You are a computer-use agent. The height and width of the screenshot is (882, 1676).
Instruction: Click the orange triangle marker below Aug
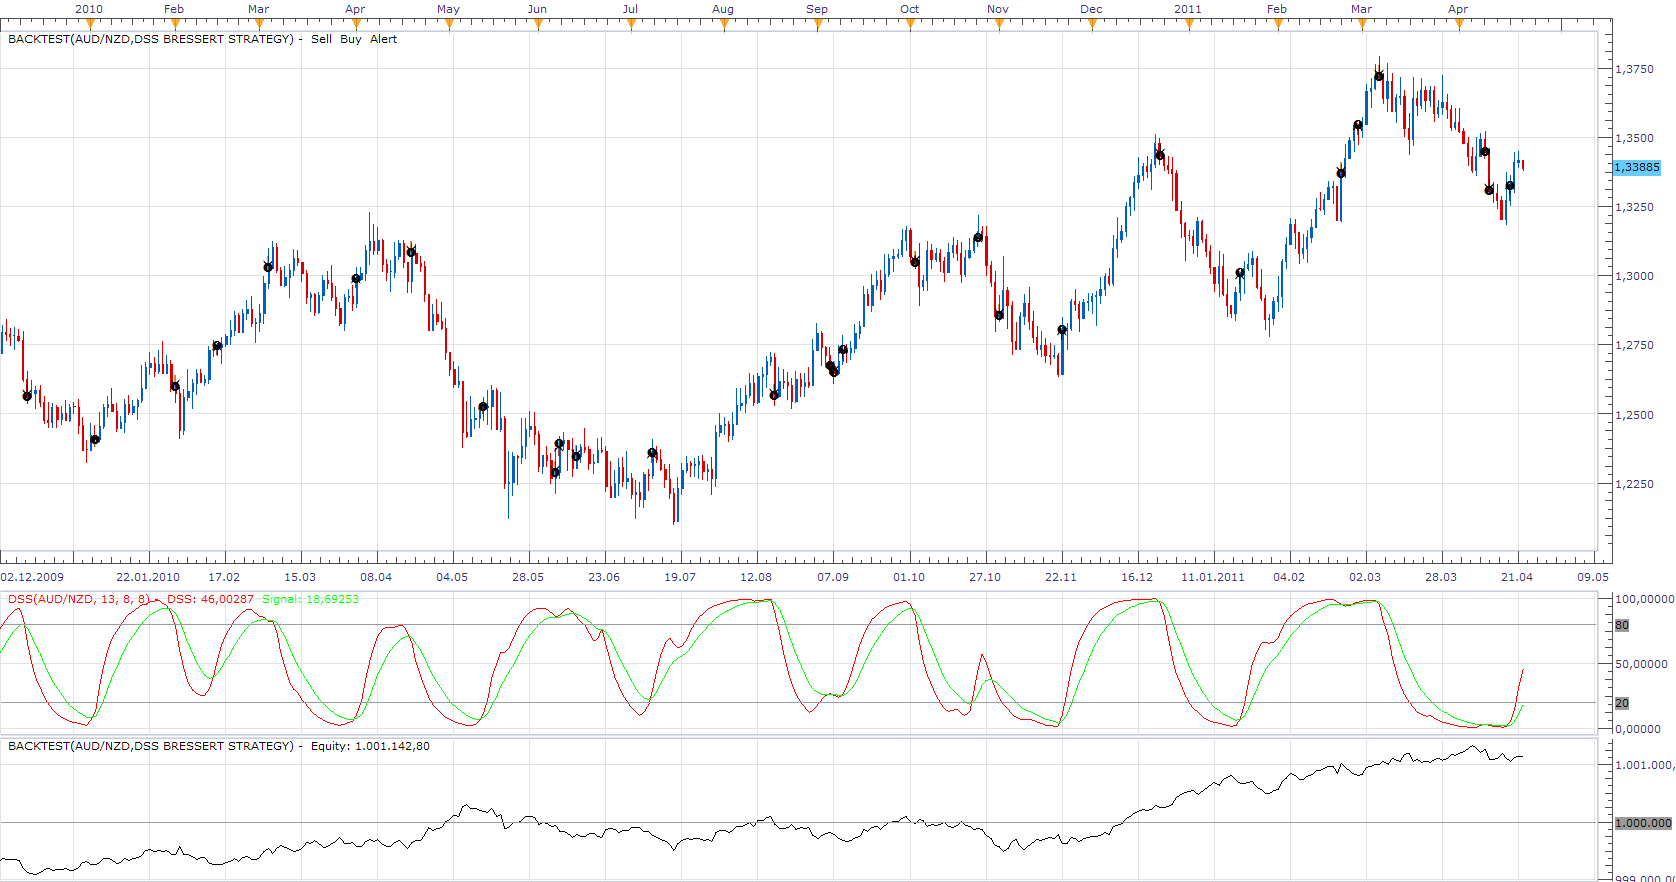tap(724, 24)
